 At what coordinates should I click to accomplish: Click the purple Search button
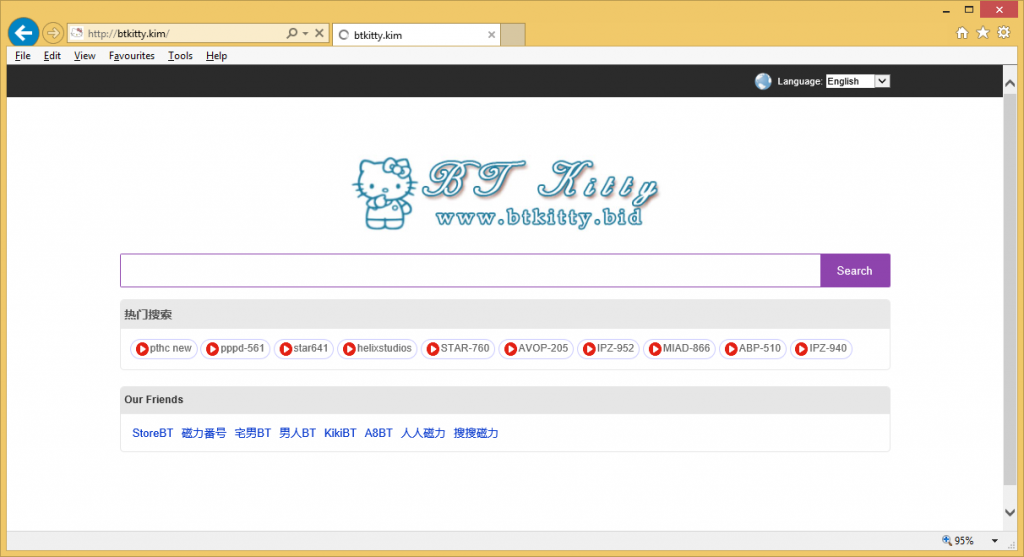[x=855, y=270]
